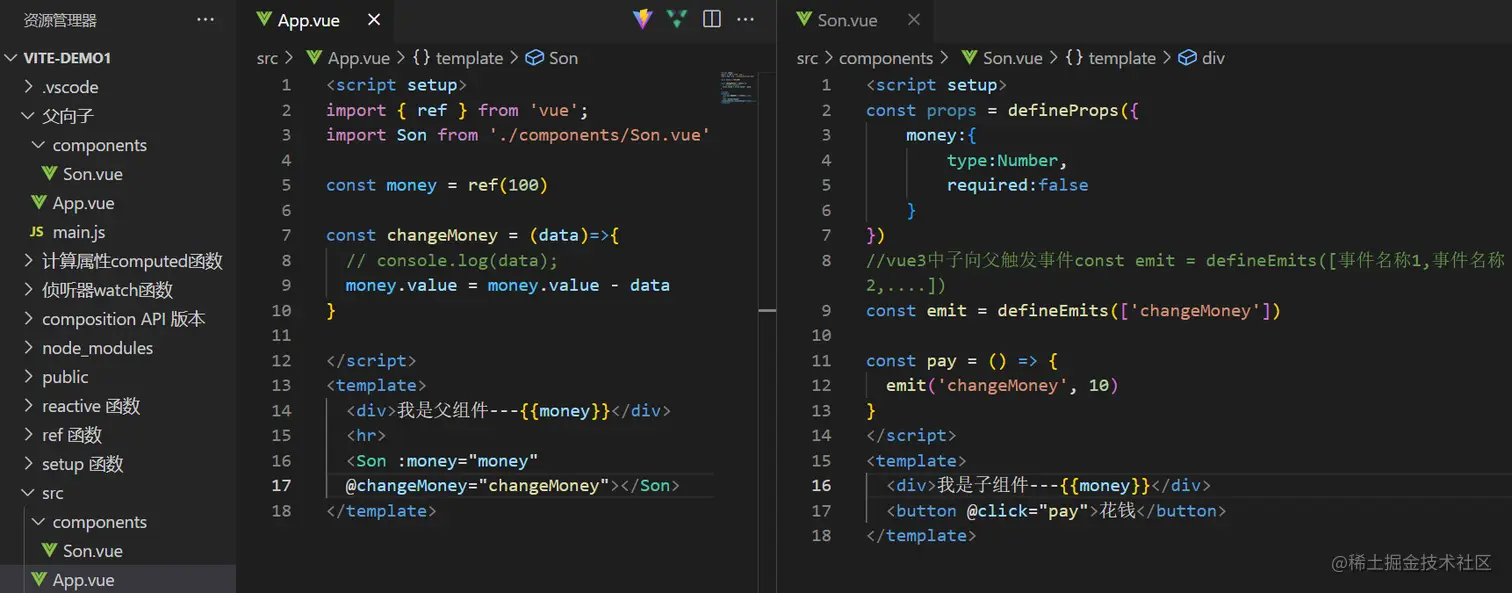Open the main.js file

pos(118,232)
